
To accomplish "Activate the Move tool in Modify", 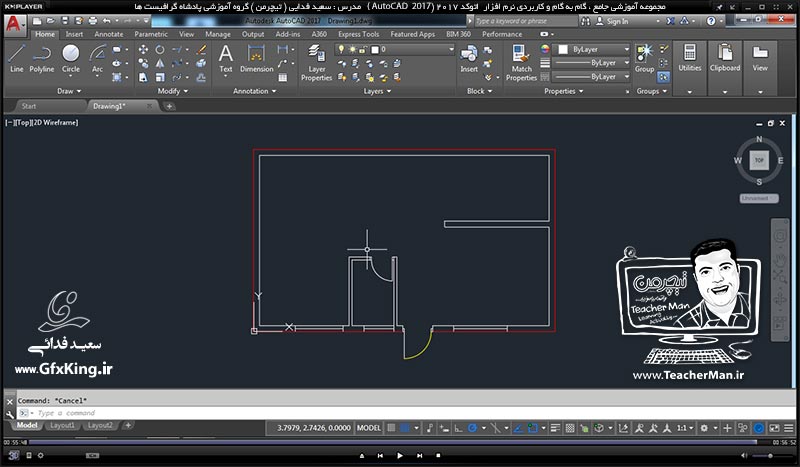I will (x=143, y=50).
